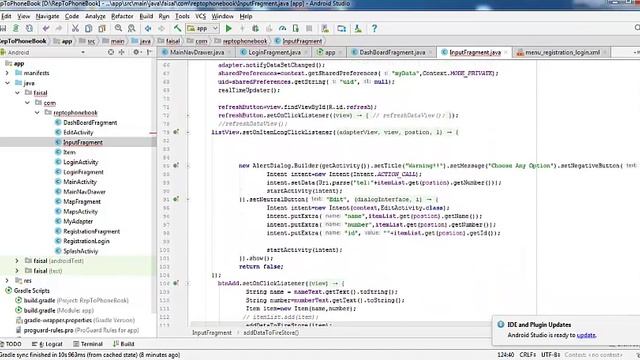Switch to the DashBoardFragment.java tab
The width and height of the screenshot is (640, 360).
click(x=392, y=52)
